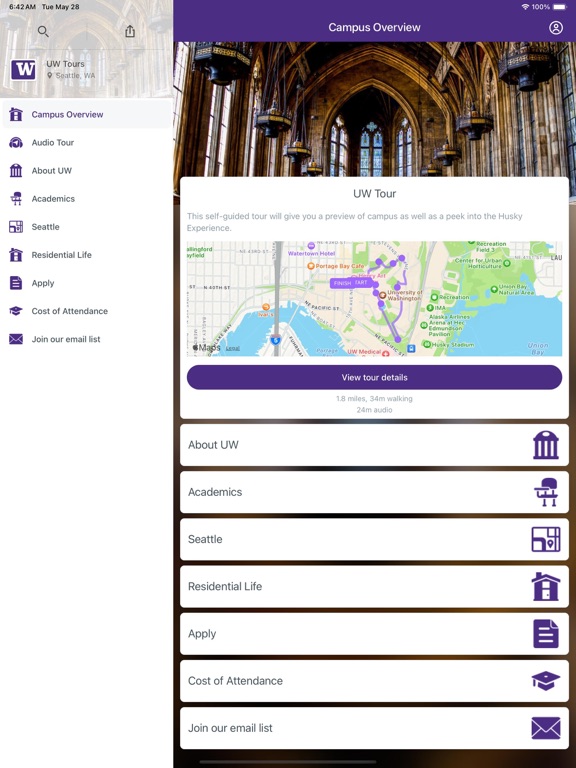Tap the '24m audio' text
This screenshot has height=768, width=576.
(x=374, y=410)
